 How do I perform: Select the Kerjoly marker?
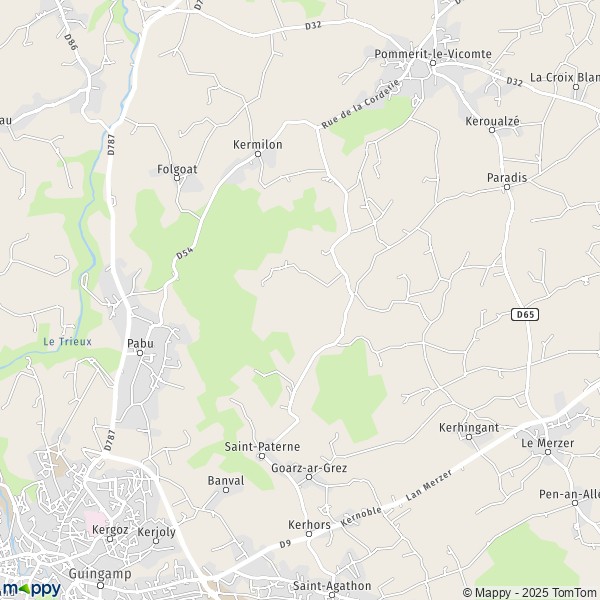[x=156, y=541]
